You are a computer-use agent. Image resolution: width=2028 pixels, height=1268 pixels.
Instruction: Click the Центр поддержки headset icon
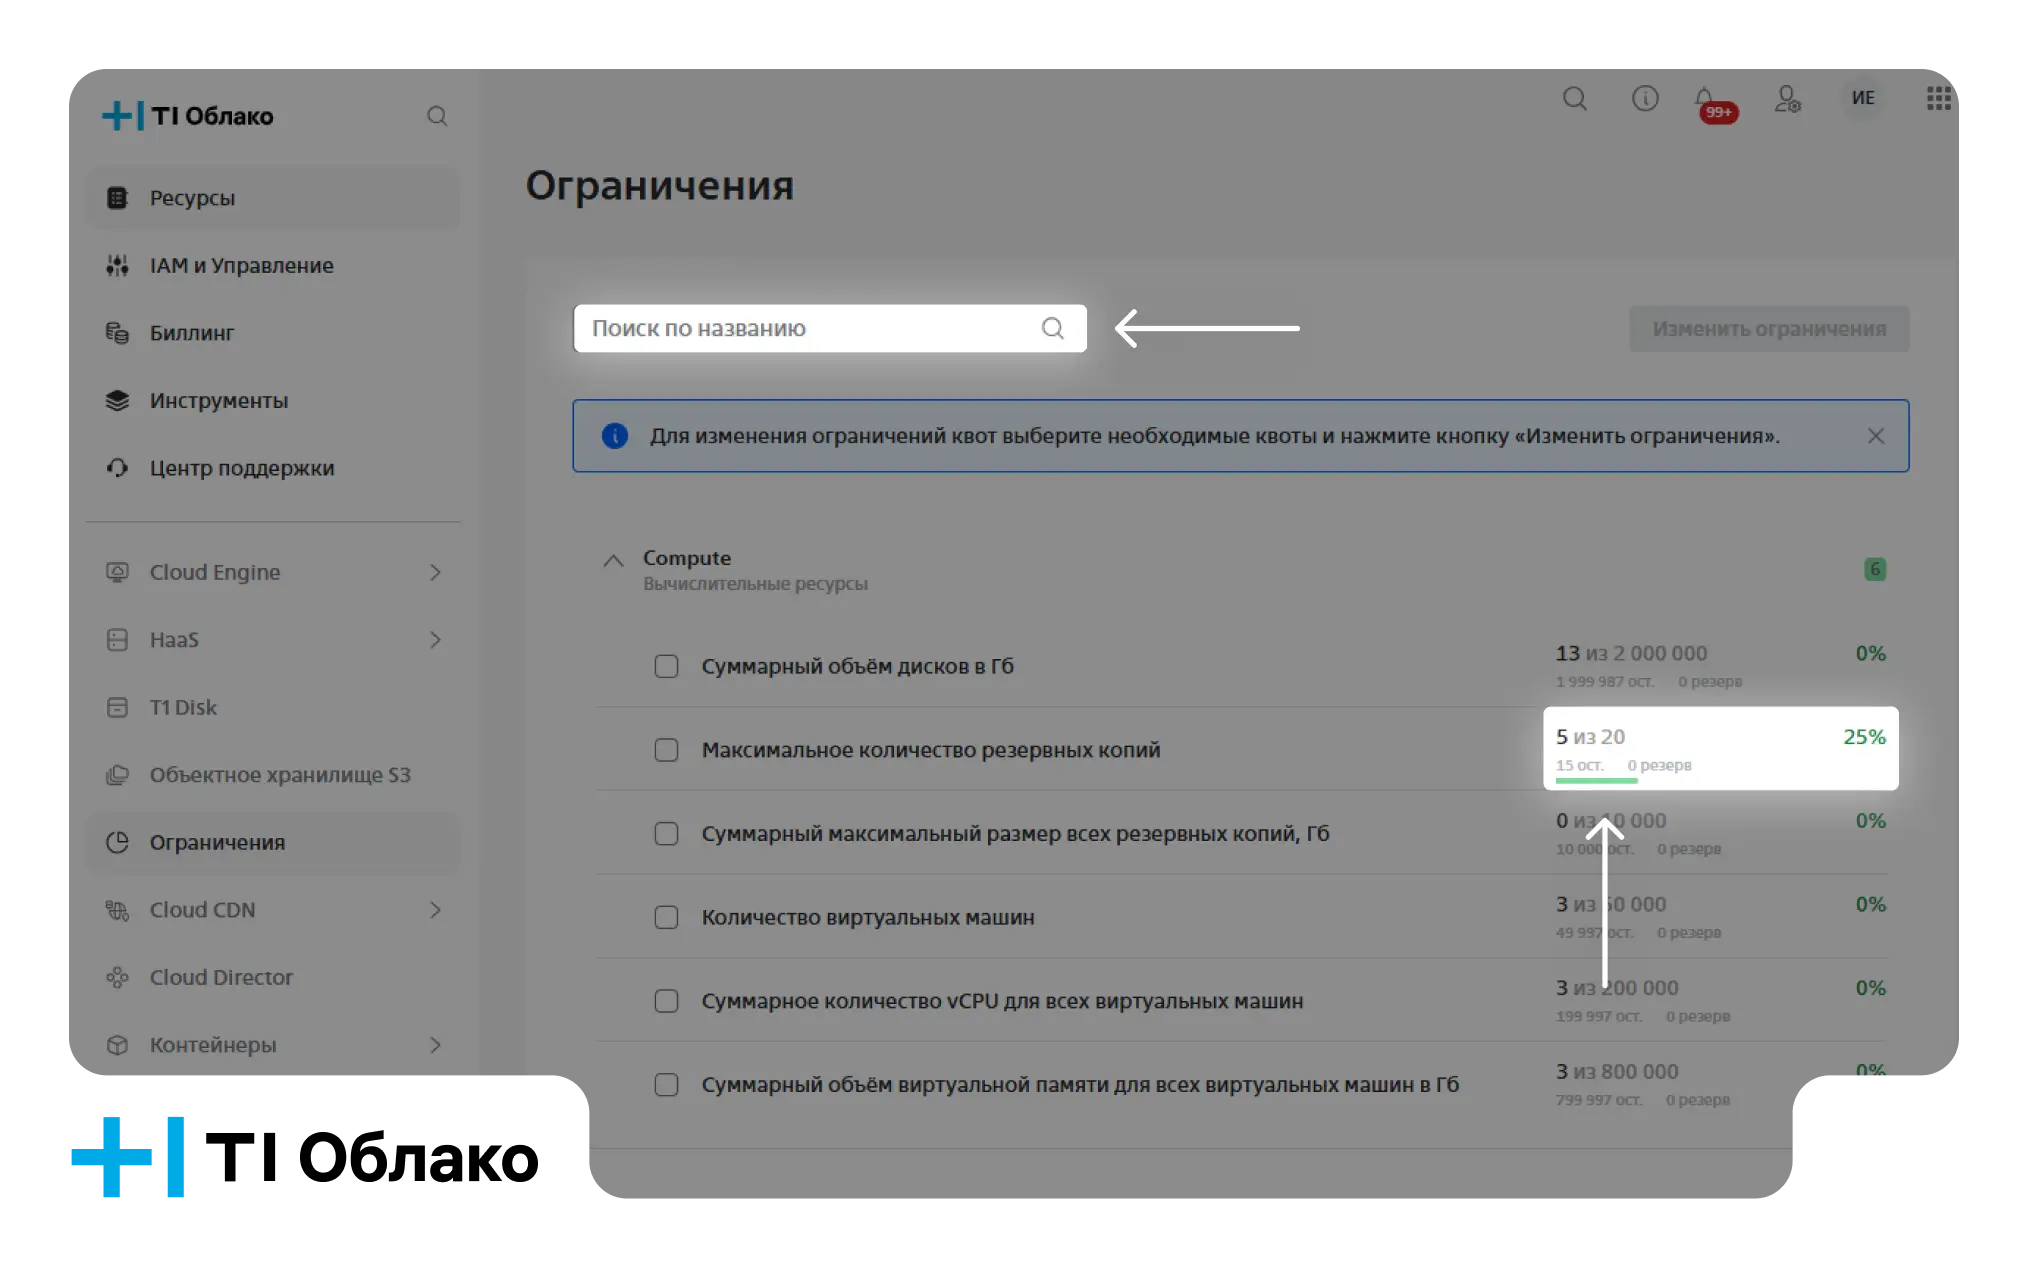point(117,468)
